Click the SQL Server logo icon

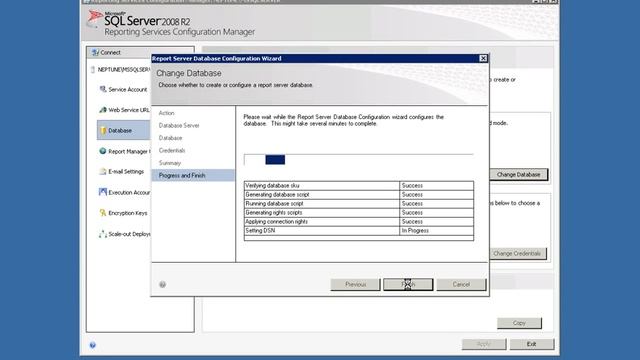click(x=95, y=18)
